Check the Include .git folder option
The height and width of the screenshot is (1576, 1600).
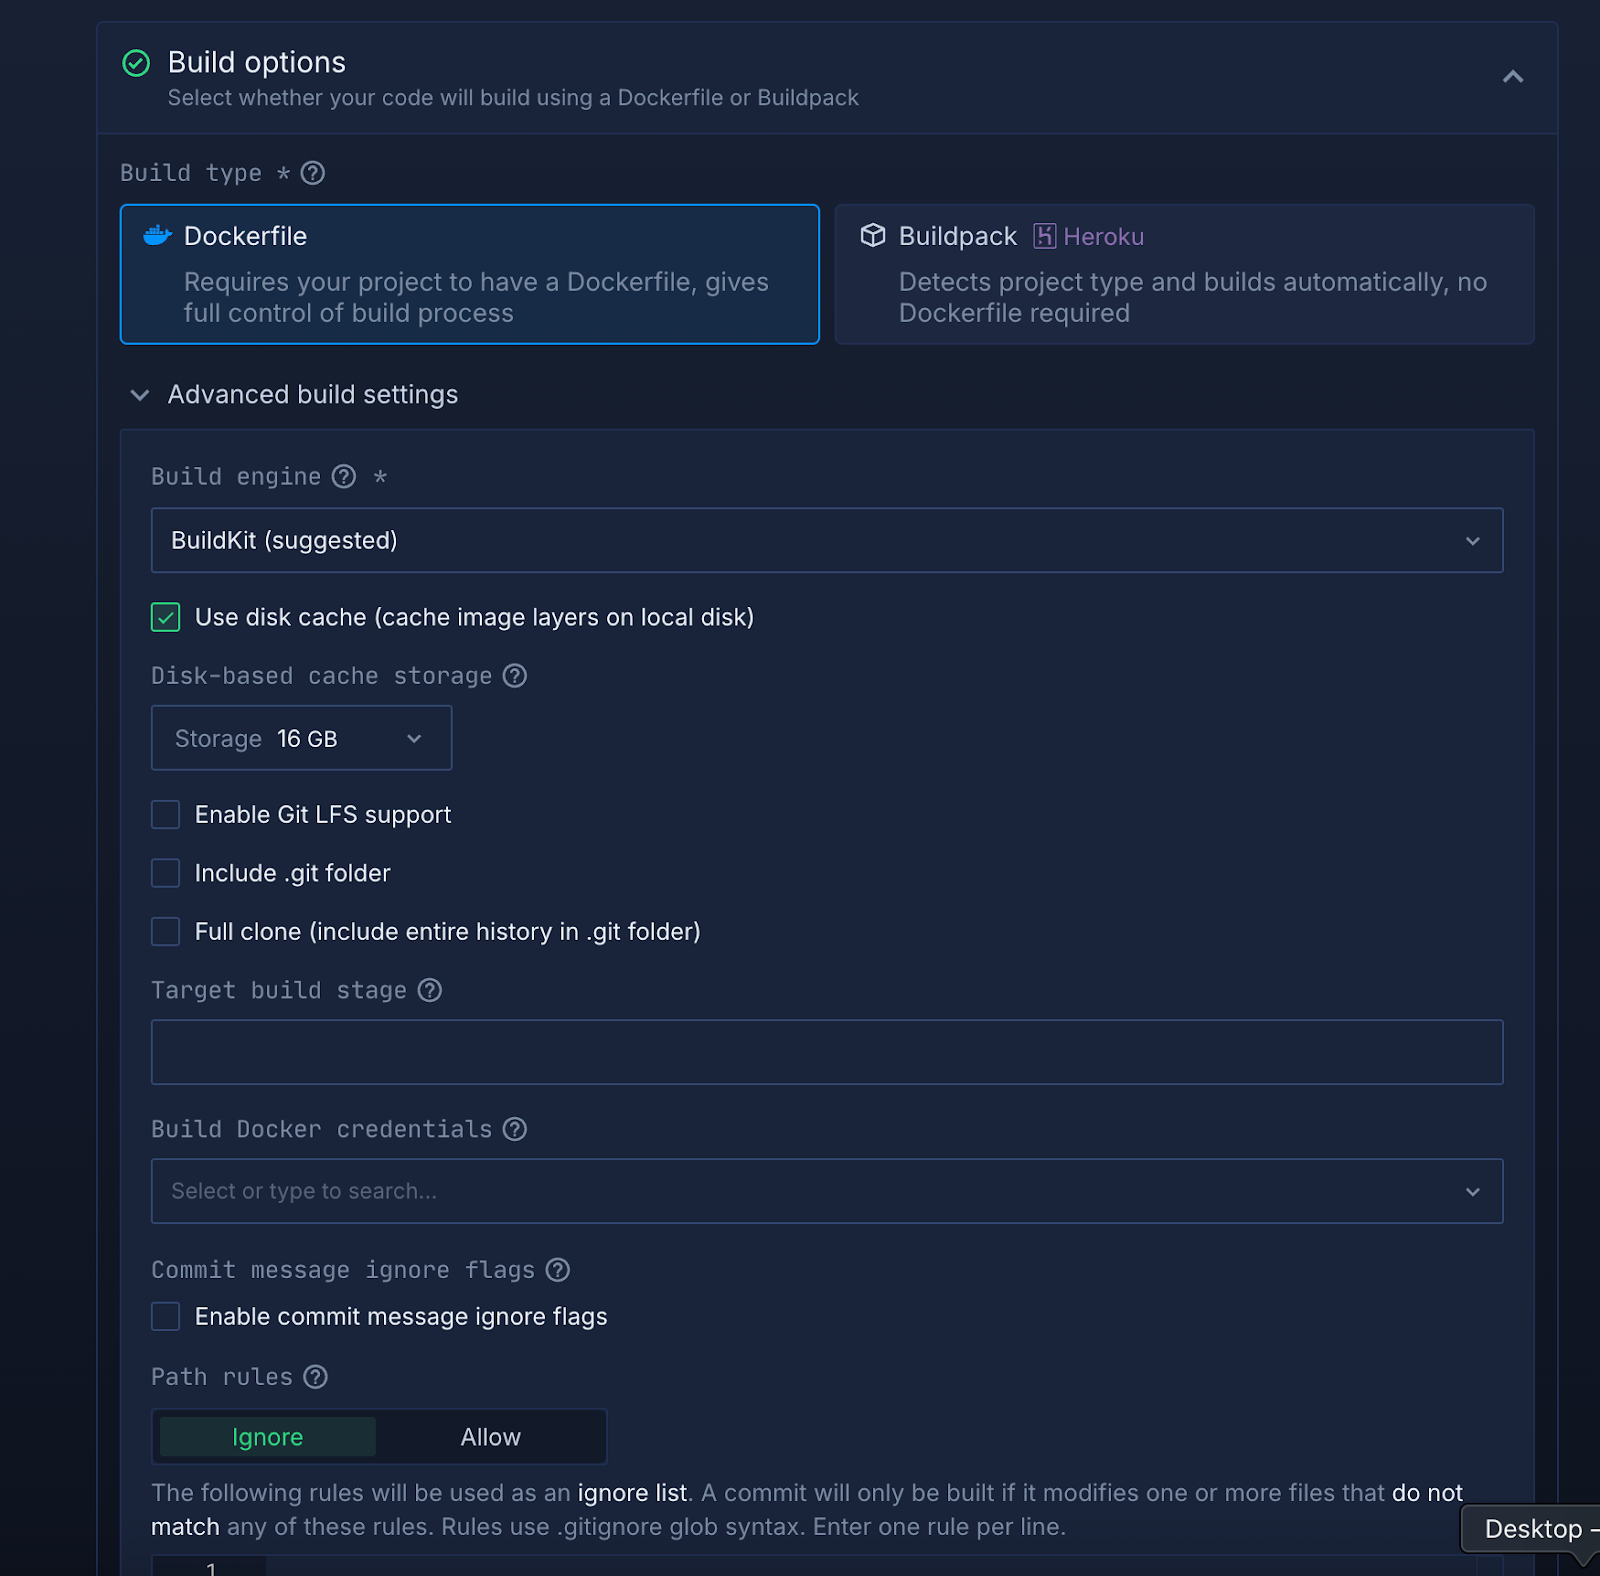166,873
